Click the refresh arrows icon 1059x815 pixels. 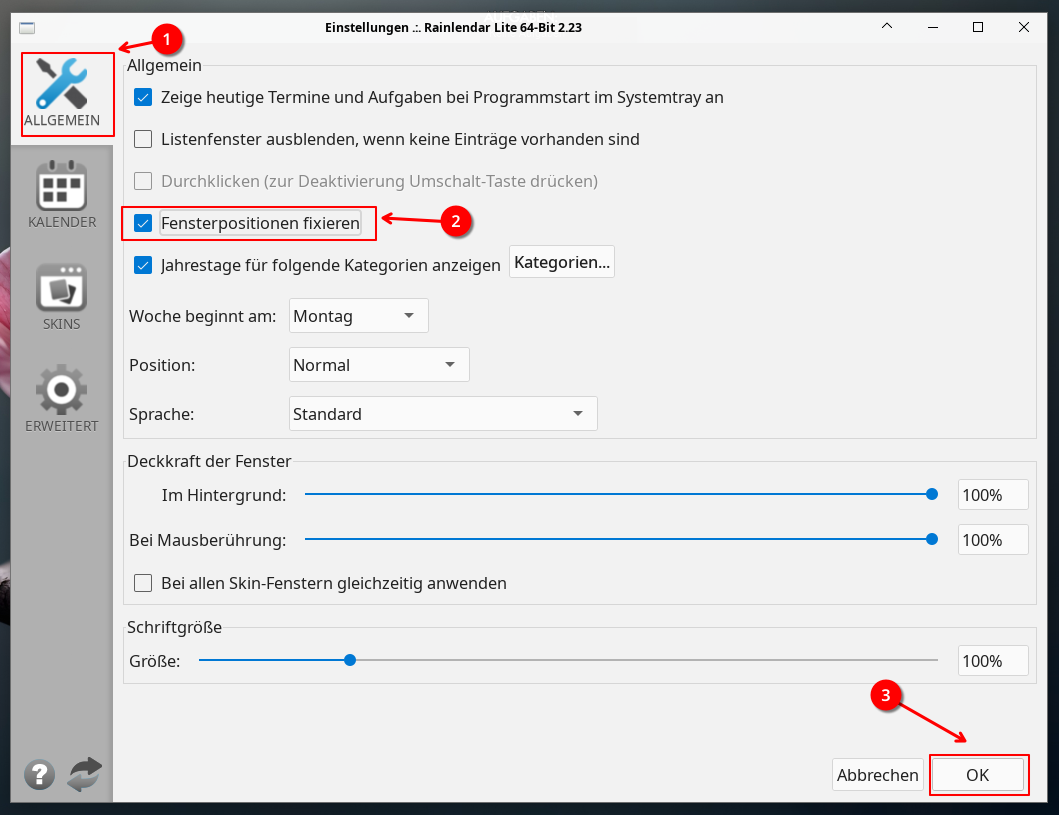coord(85,774)
